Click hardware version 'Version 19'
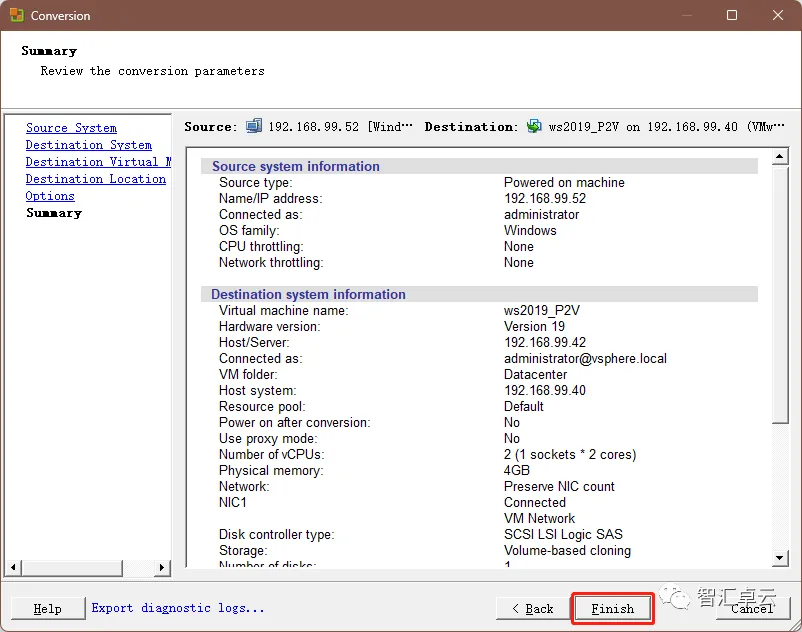The image size is (802, 632). tap(534, 326)
